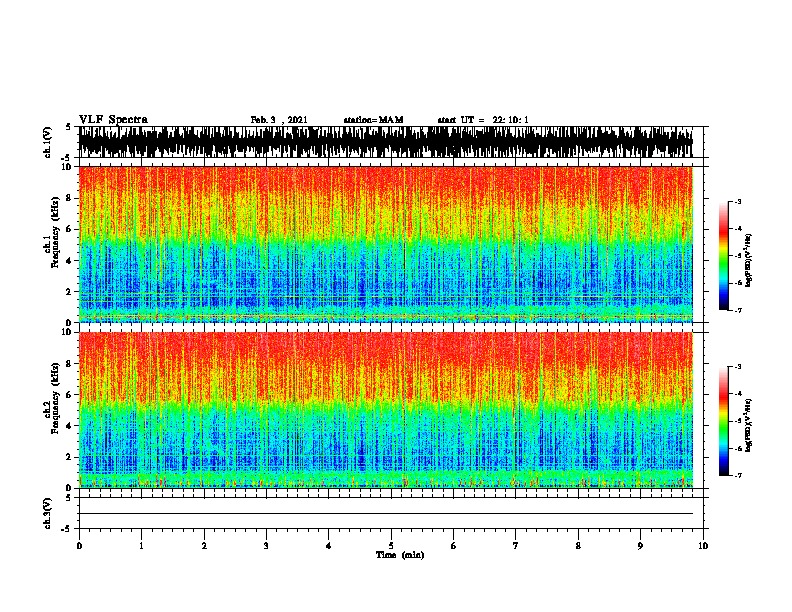Click the flat ch.3 voltage trace line

pos(386,514)
